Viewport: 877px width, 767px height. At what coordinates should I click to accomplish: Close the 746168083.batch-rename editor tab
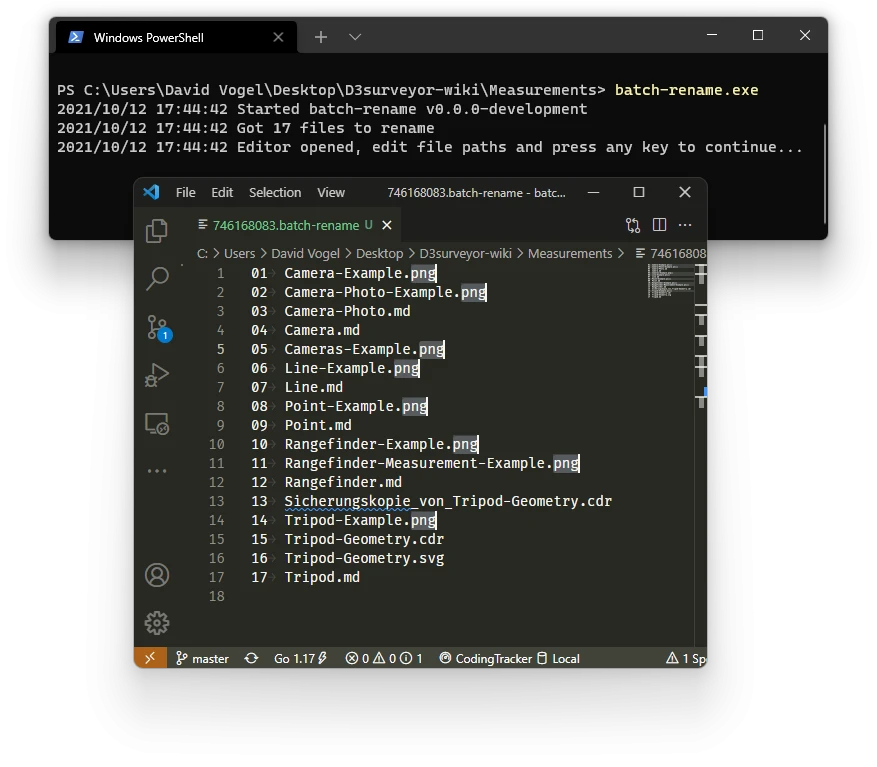click(x=386, y=225)
